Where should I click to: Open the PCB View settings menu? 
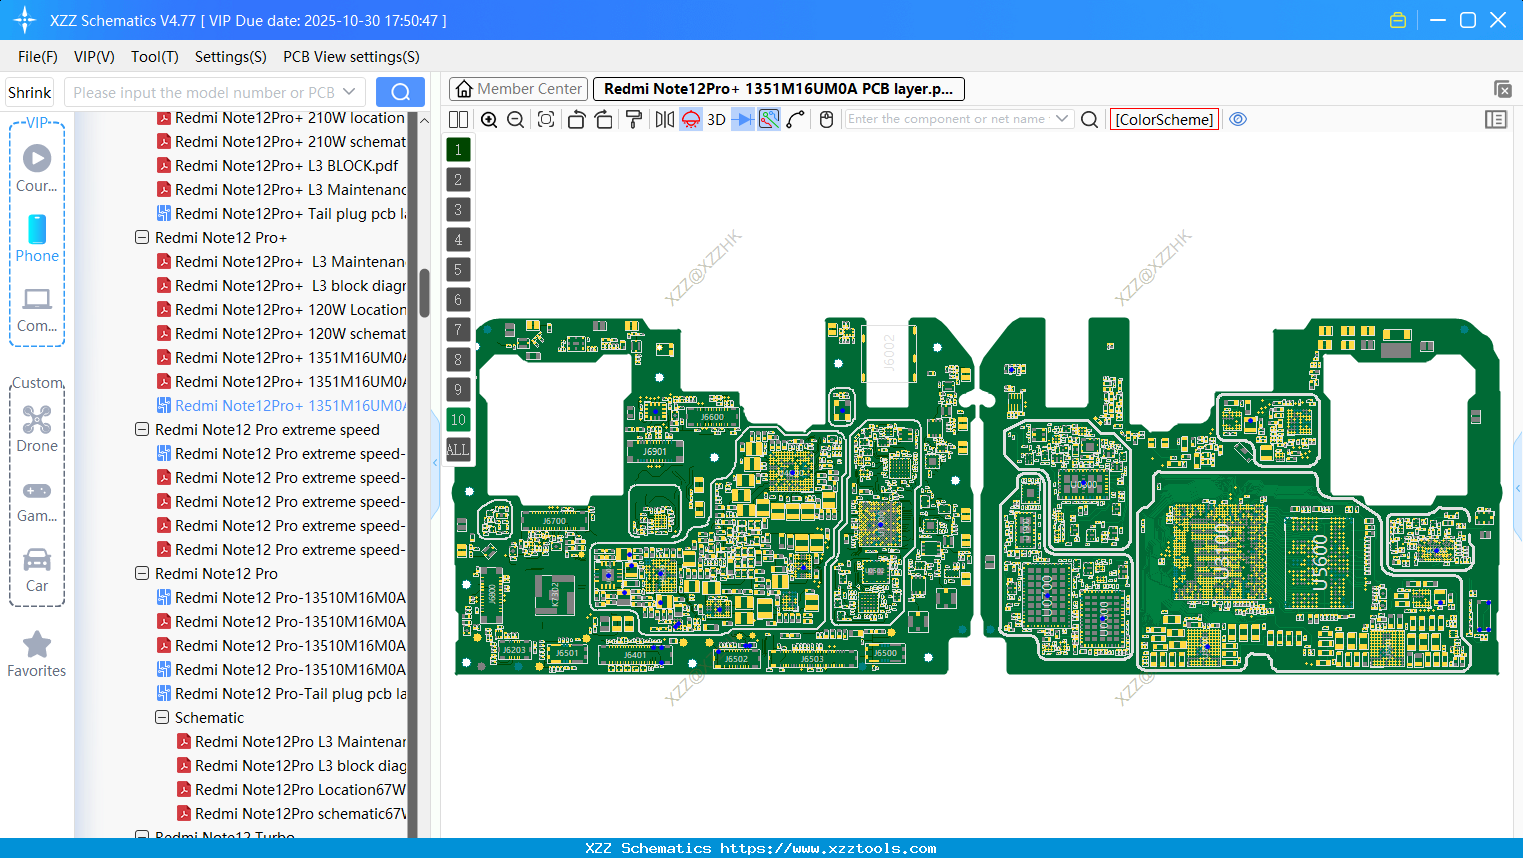(x=350, y=57)
